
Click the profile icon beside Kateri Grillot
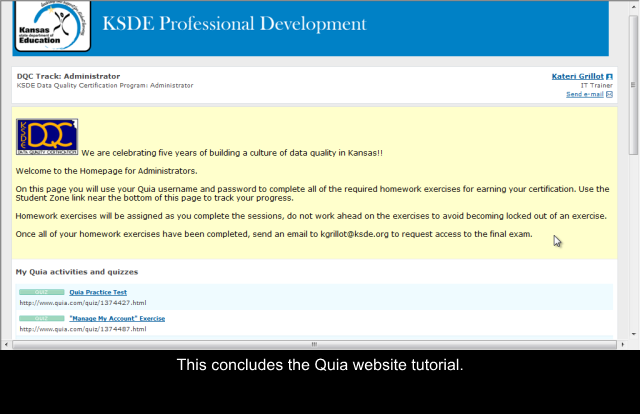[610, 77]
